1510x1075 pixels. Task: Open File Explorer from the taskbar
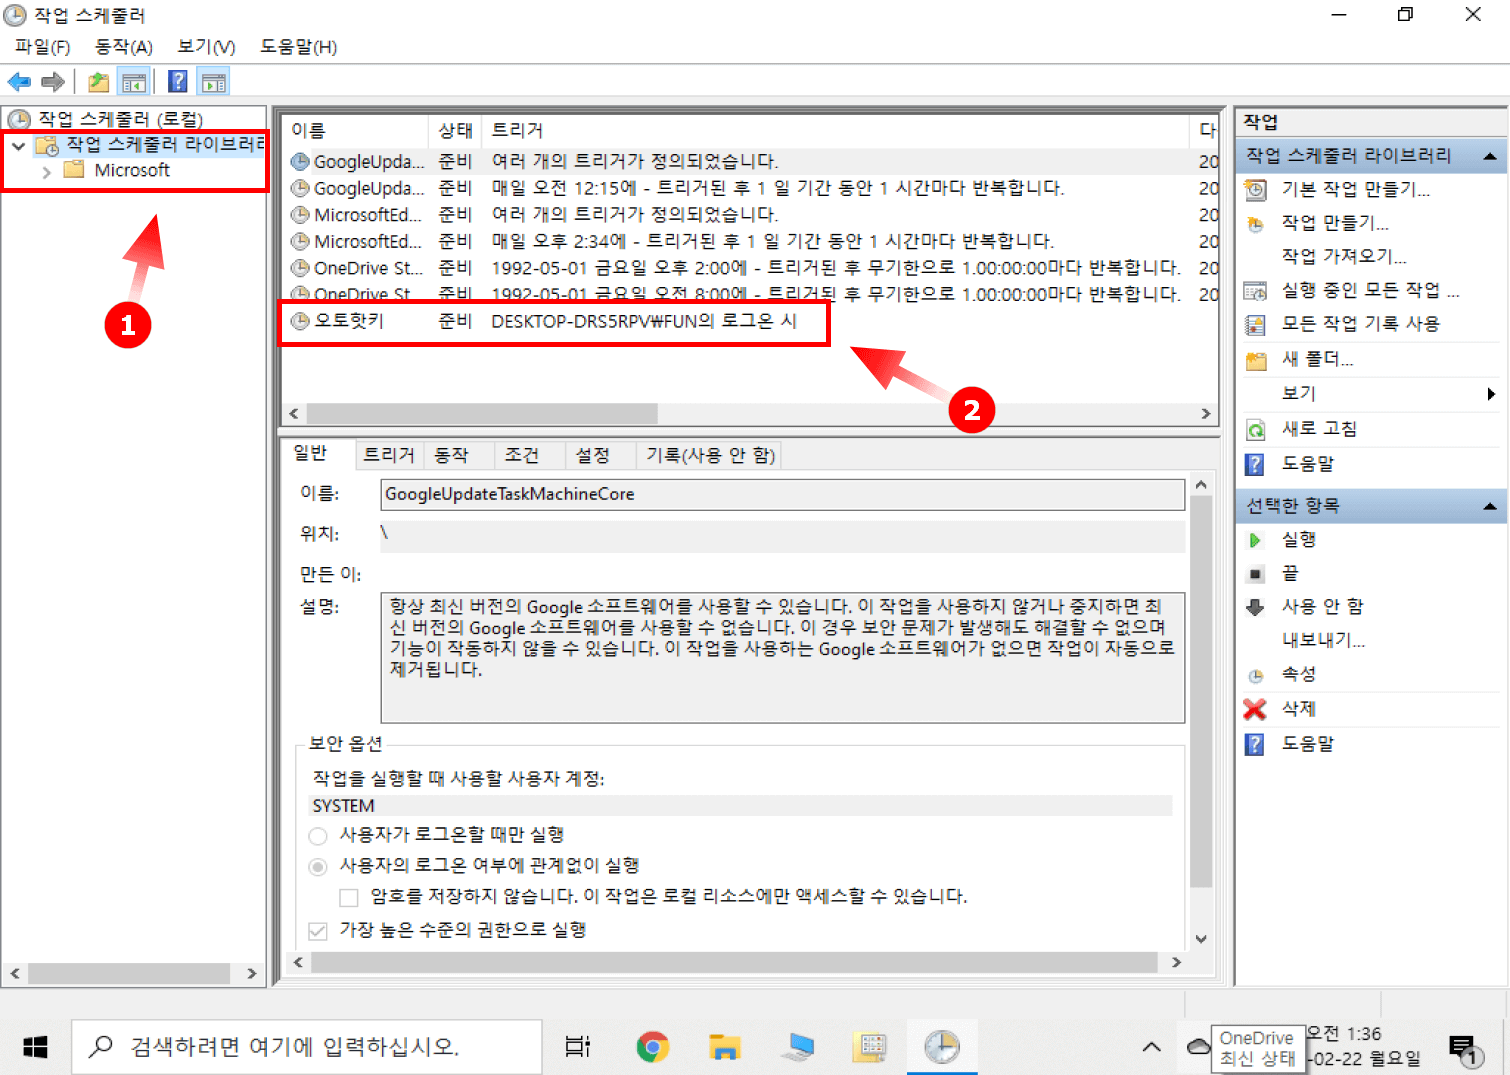[x=724, y=1047]
